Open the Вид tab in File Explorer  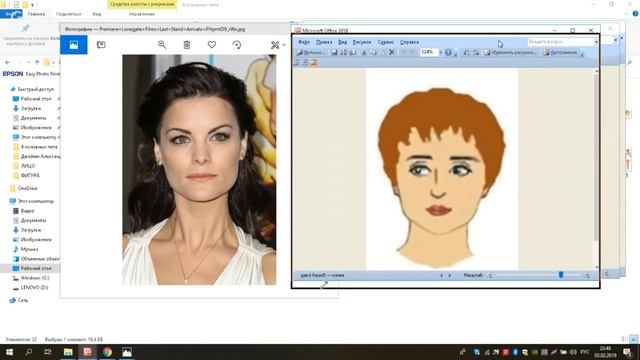(96, 14)
